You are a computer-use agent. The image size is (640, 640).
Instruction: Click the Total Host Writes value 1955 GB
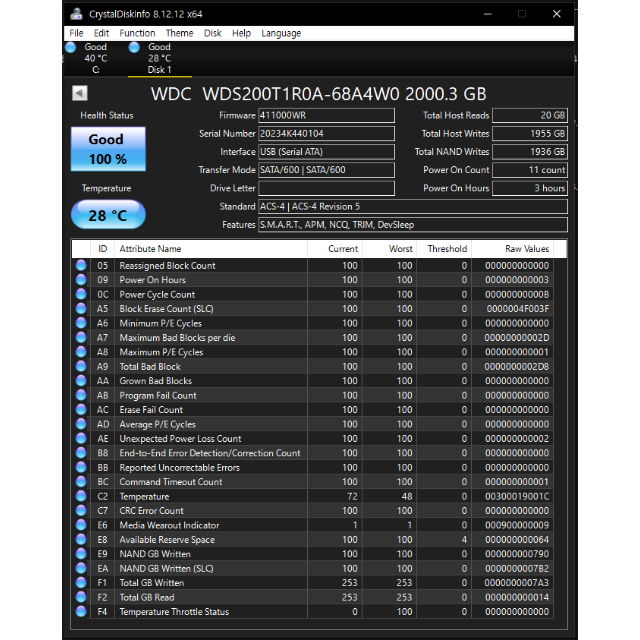click(x=530, y=133)
